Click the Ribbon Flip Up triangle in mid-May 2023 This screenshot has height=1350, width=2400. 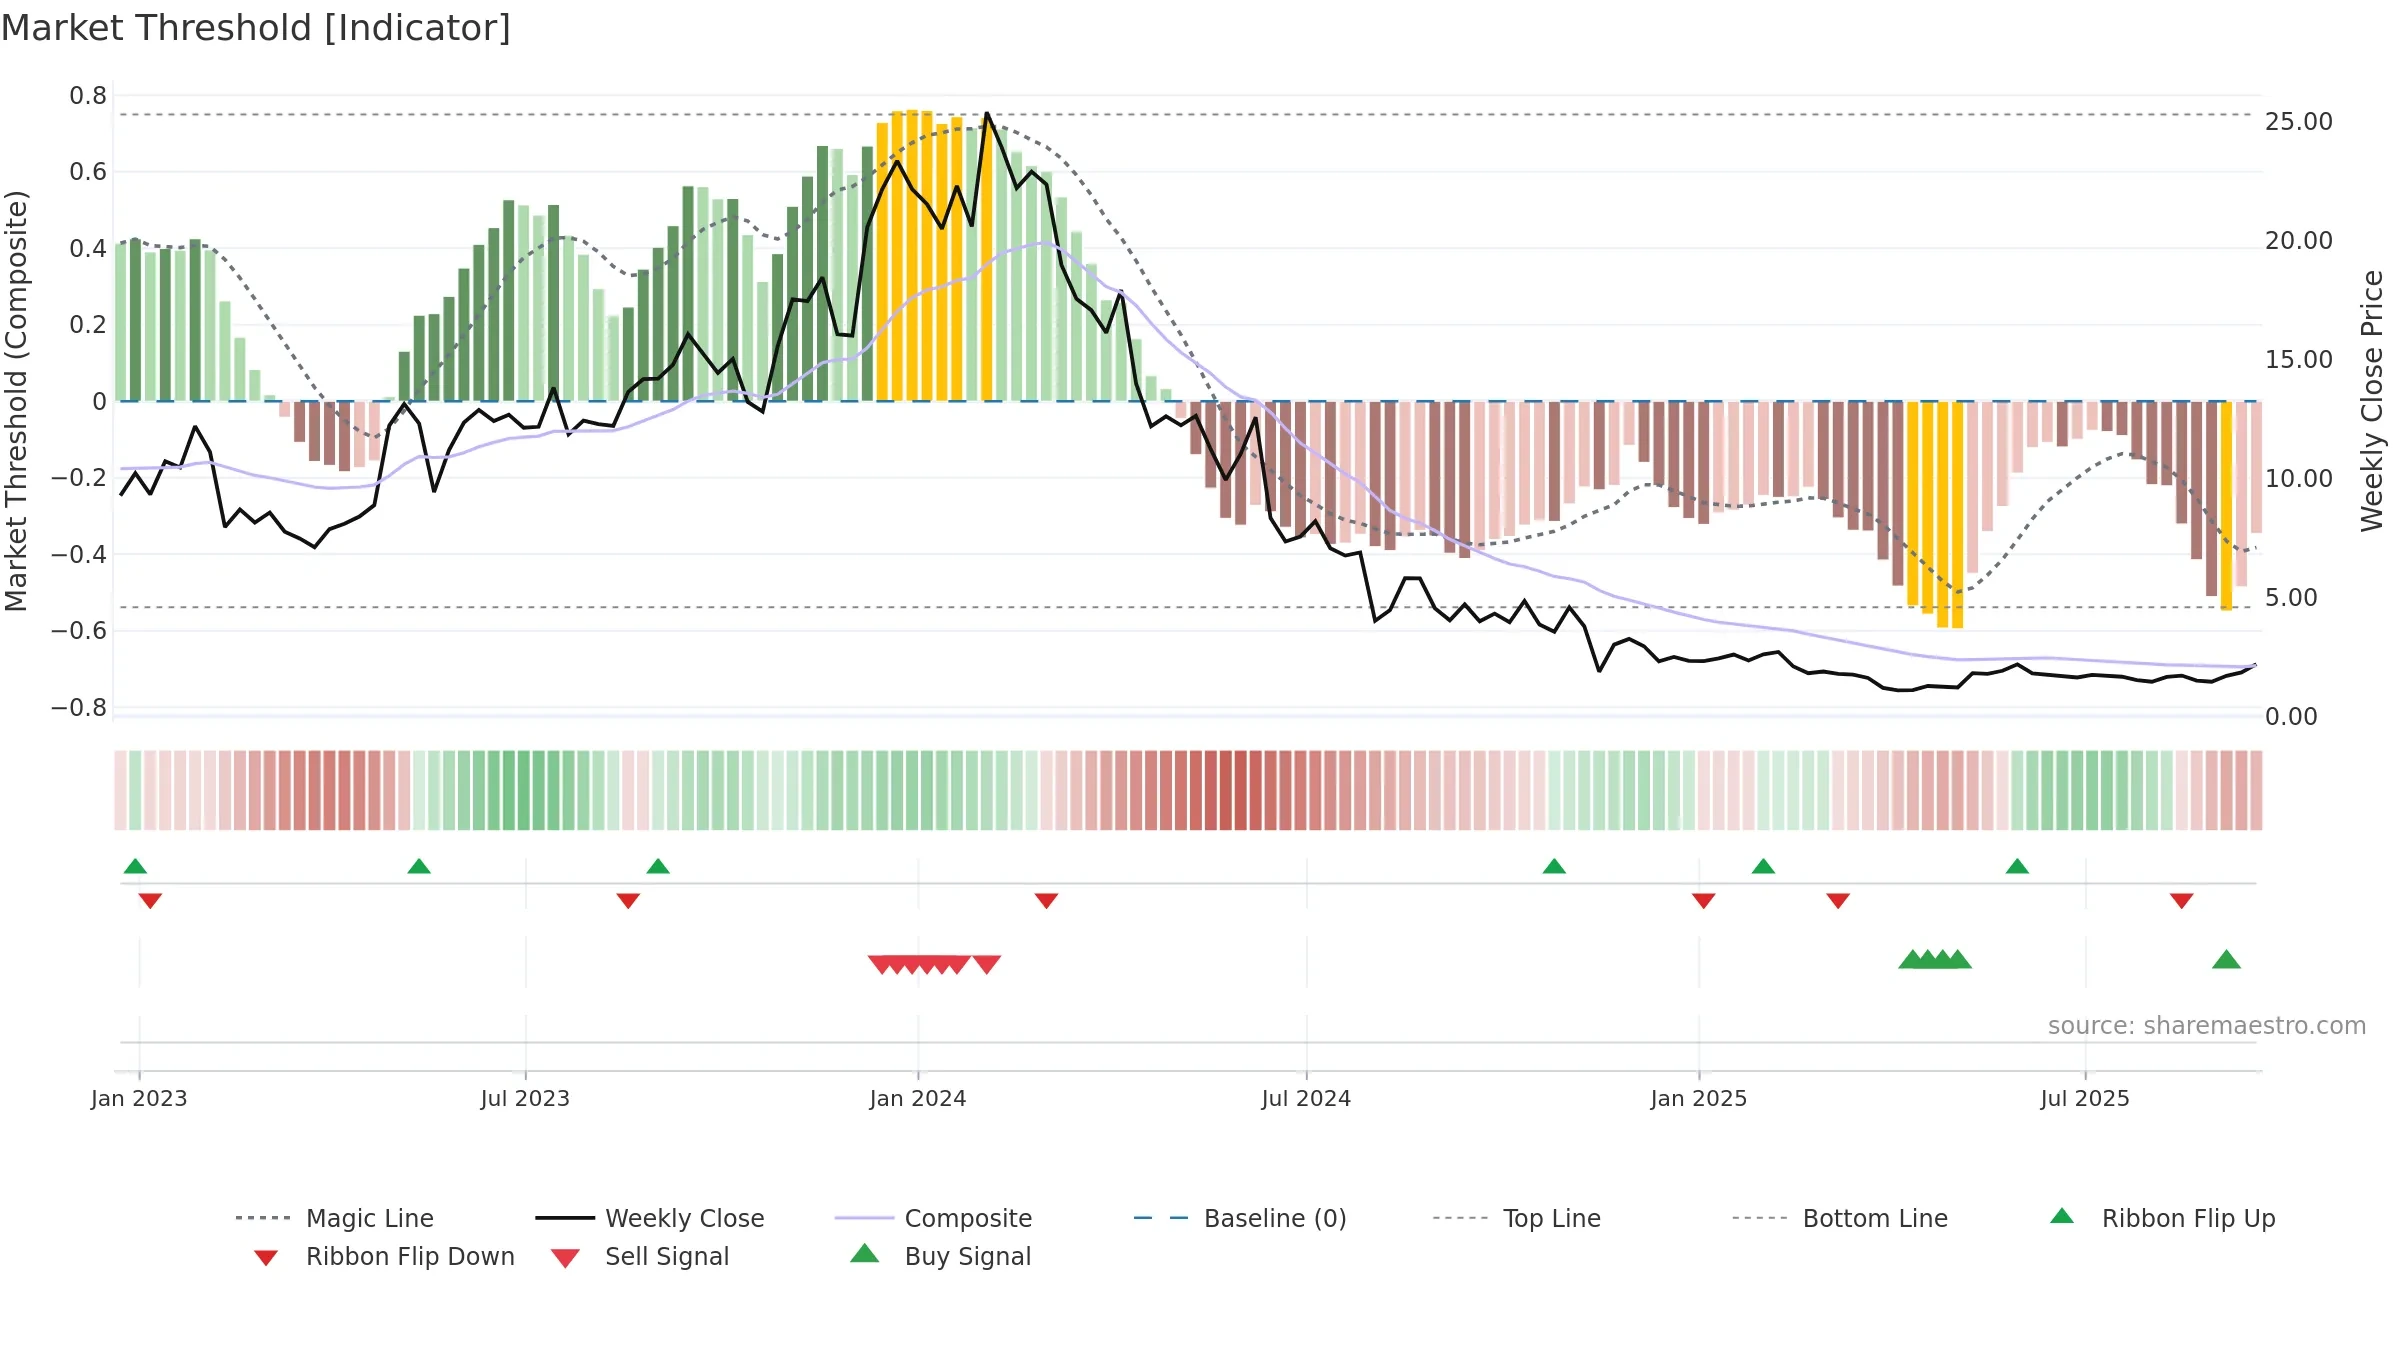(419, 866)
